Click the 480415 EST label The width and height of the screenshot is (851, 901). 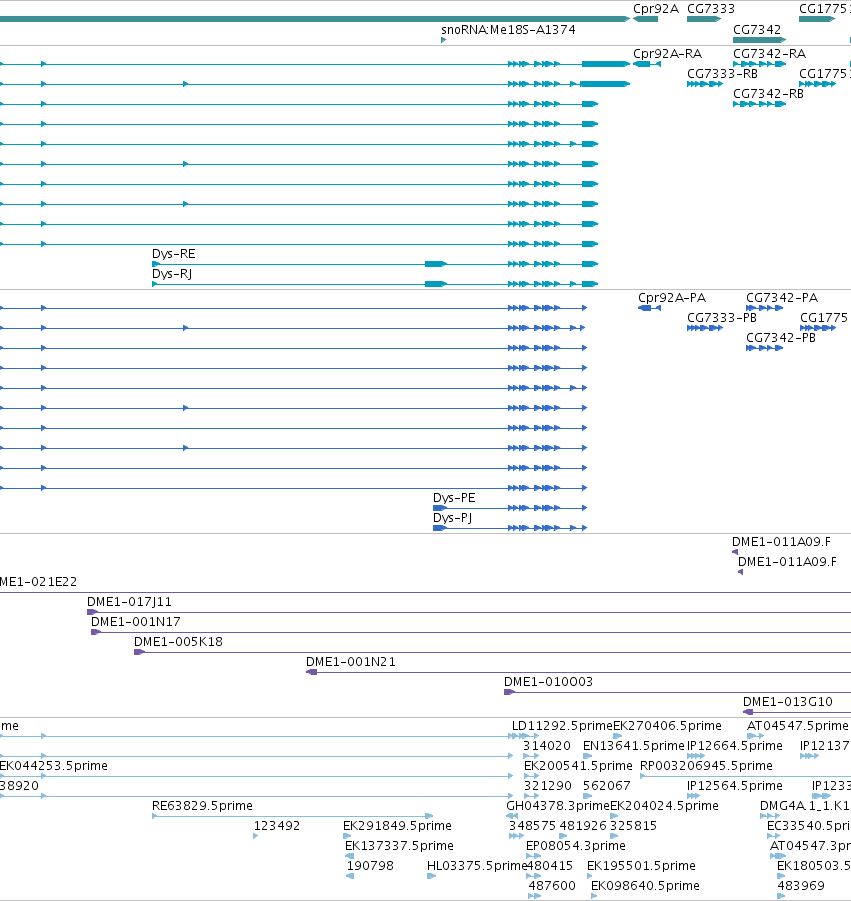point(550,866)
